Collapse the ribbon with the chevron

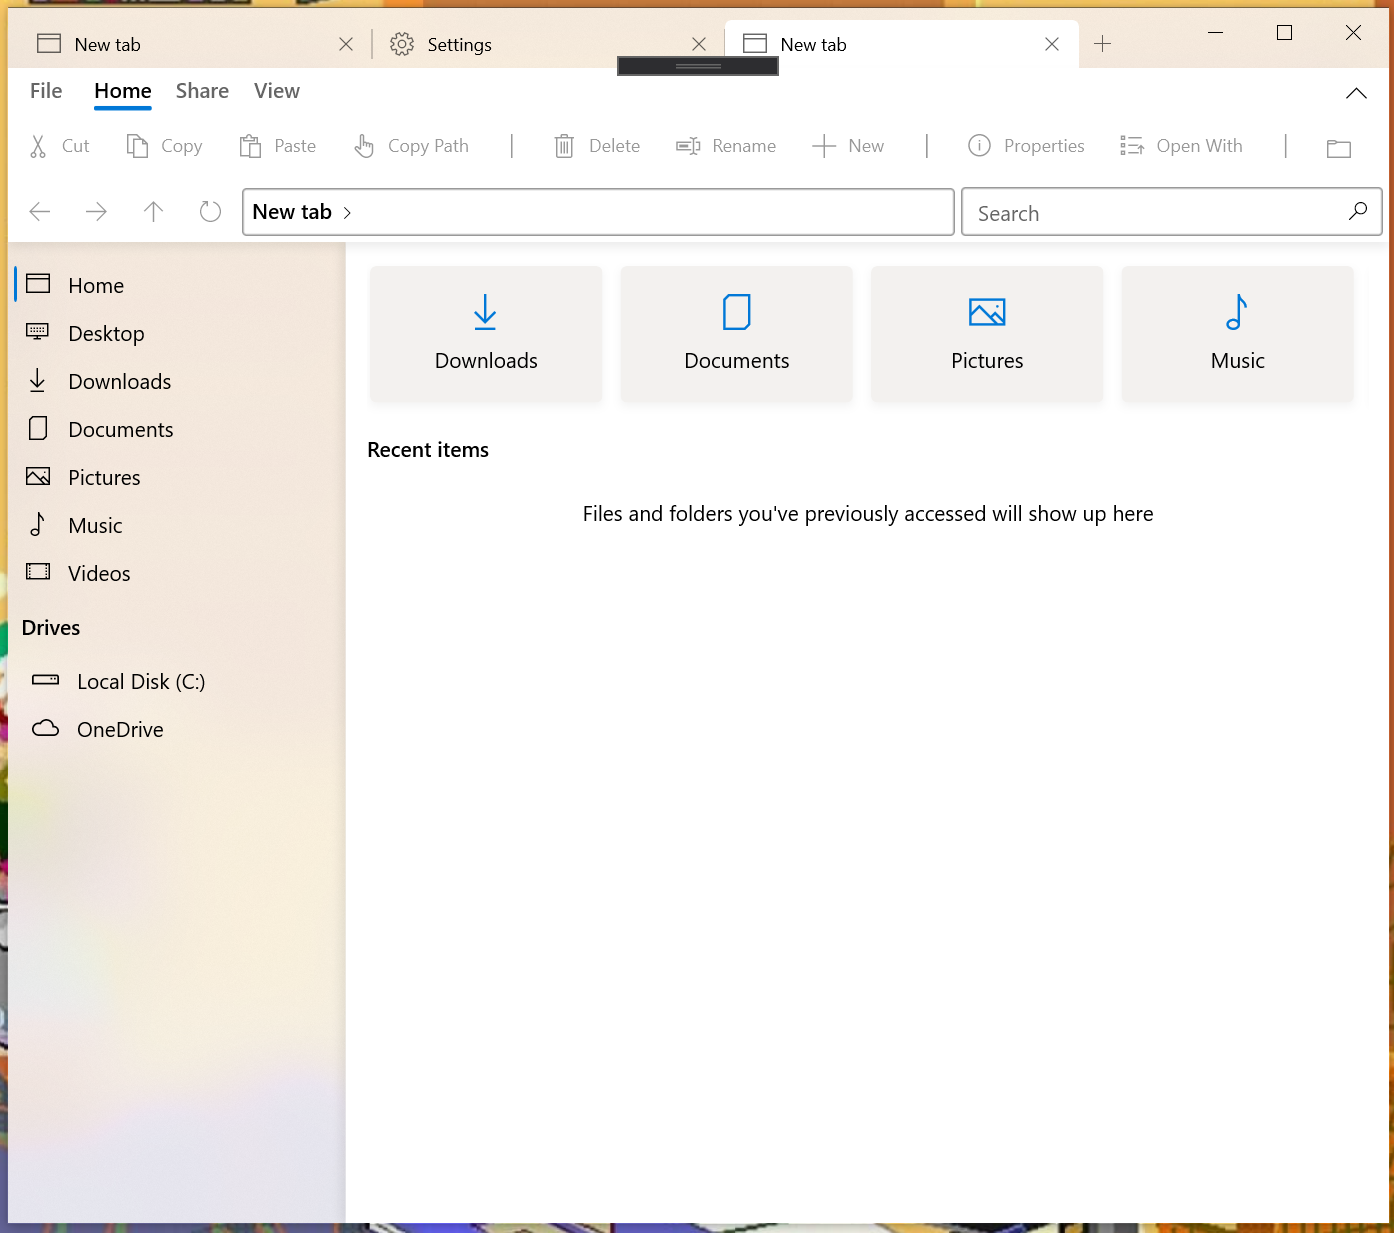click(1356, 92)
